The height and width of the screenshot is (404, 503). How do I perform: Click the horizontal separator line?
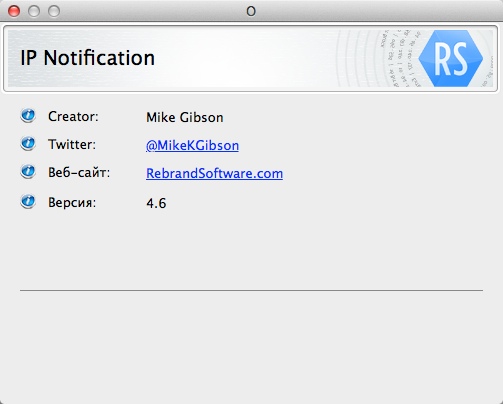coord(251,290)
